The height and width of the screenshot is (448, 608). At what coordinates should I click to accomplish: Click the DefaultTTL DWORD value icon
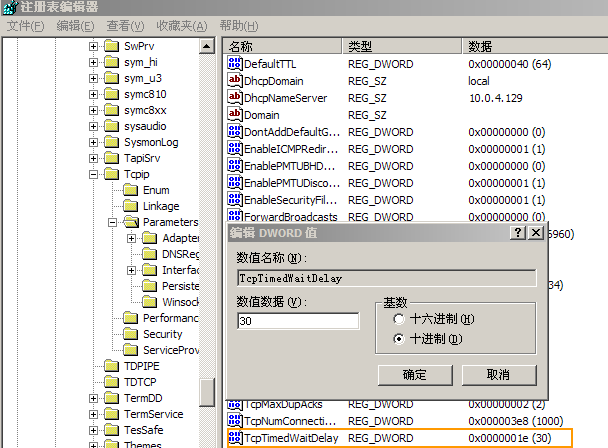pos(236,64)
